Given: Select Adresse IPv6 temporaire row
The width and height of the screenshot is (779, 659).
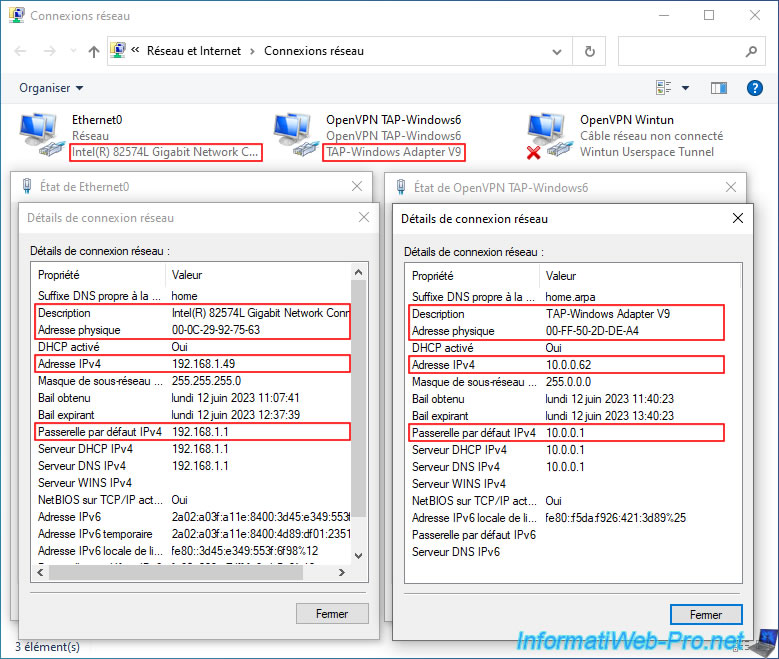Looking at the screenshot, I should (193, 534).
